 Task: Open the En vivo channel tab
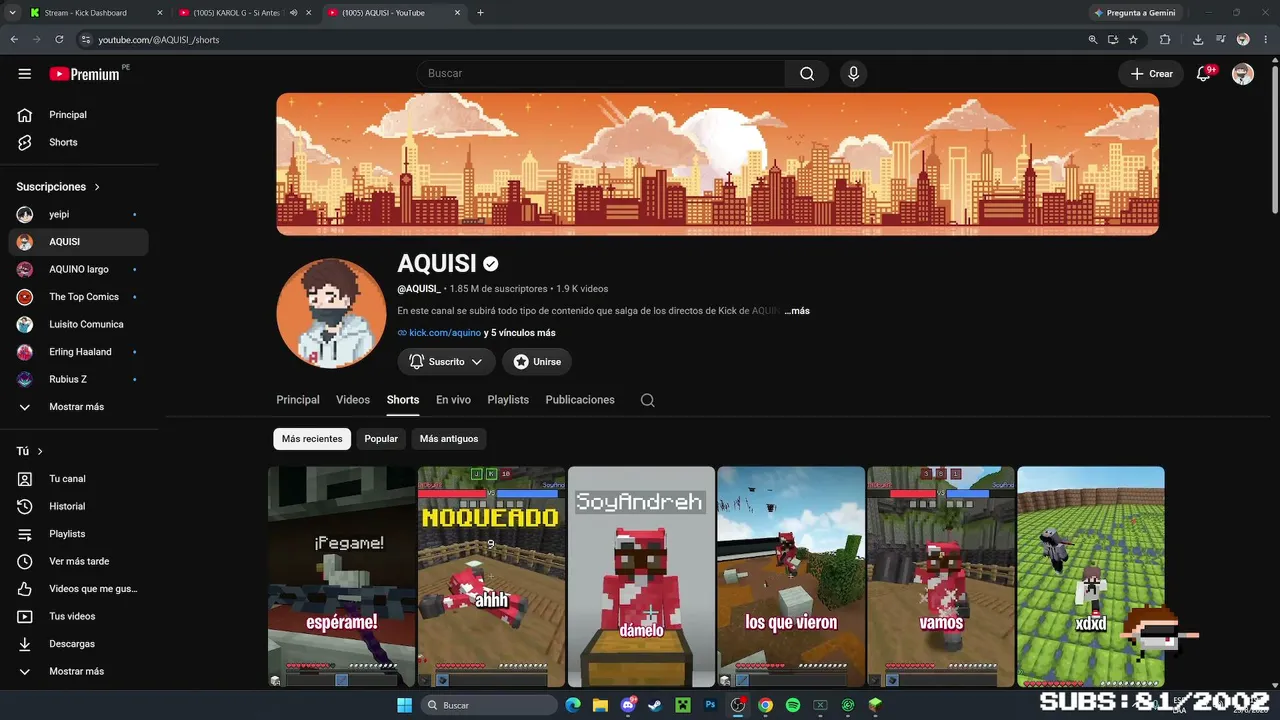pos(453,400)
